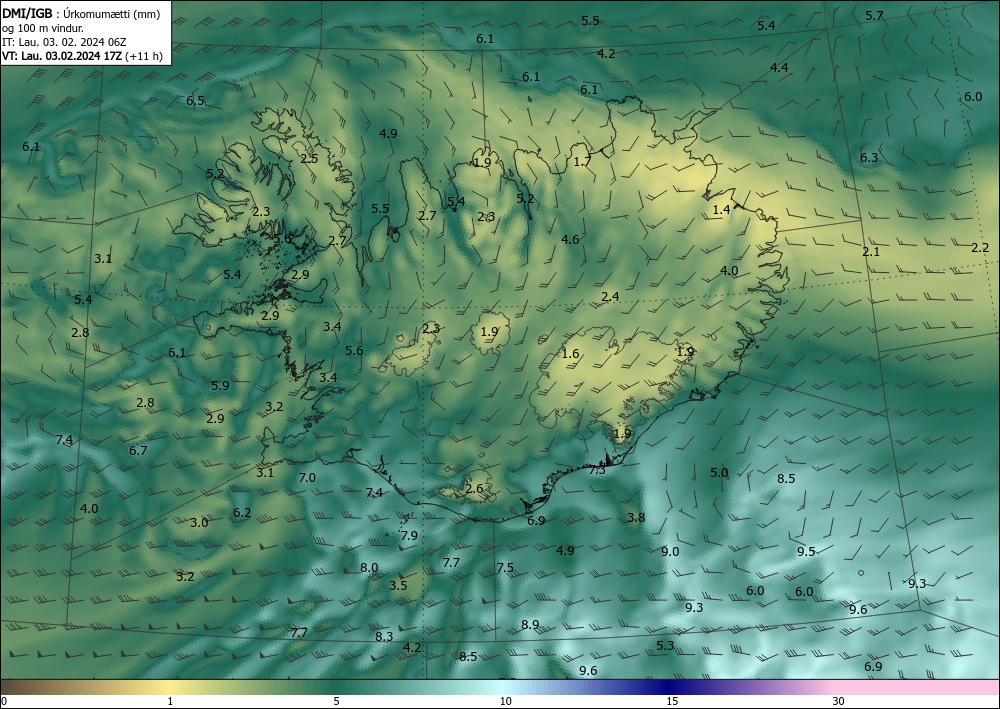Click the 5.3 value label
Screen dimensions: 1000x709
point(665,646)
